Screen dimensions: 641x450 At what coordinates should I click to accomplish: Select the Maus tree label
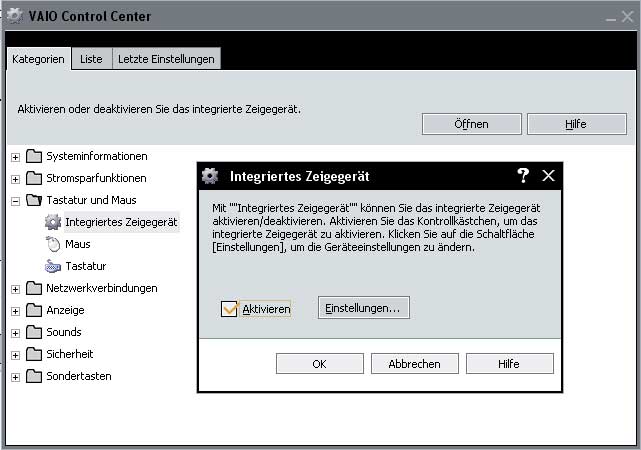tap(78, 244)
